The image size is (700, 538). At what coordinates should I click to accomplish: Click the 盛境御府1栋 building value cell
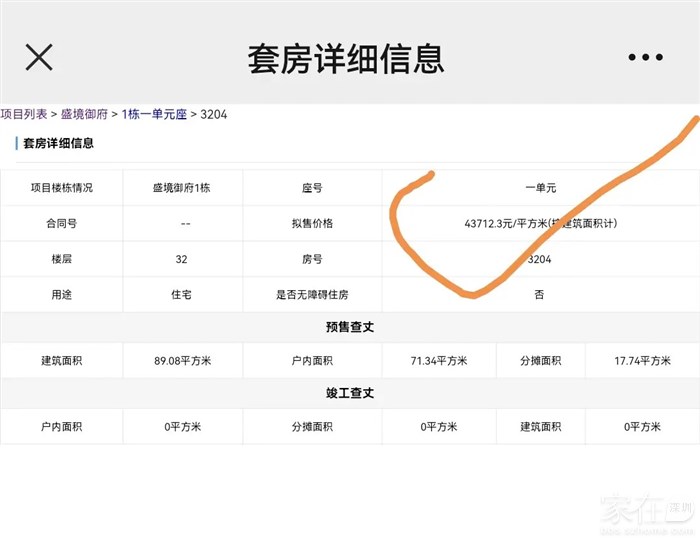coord(182,188)
